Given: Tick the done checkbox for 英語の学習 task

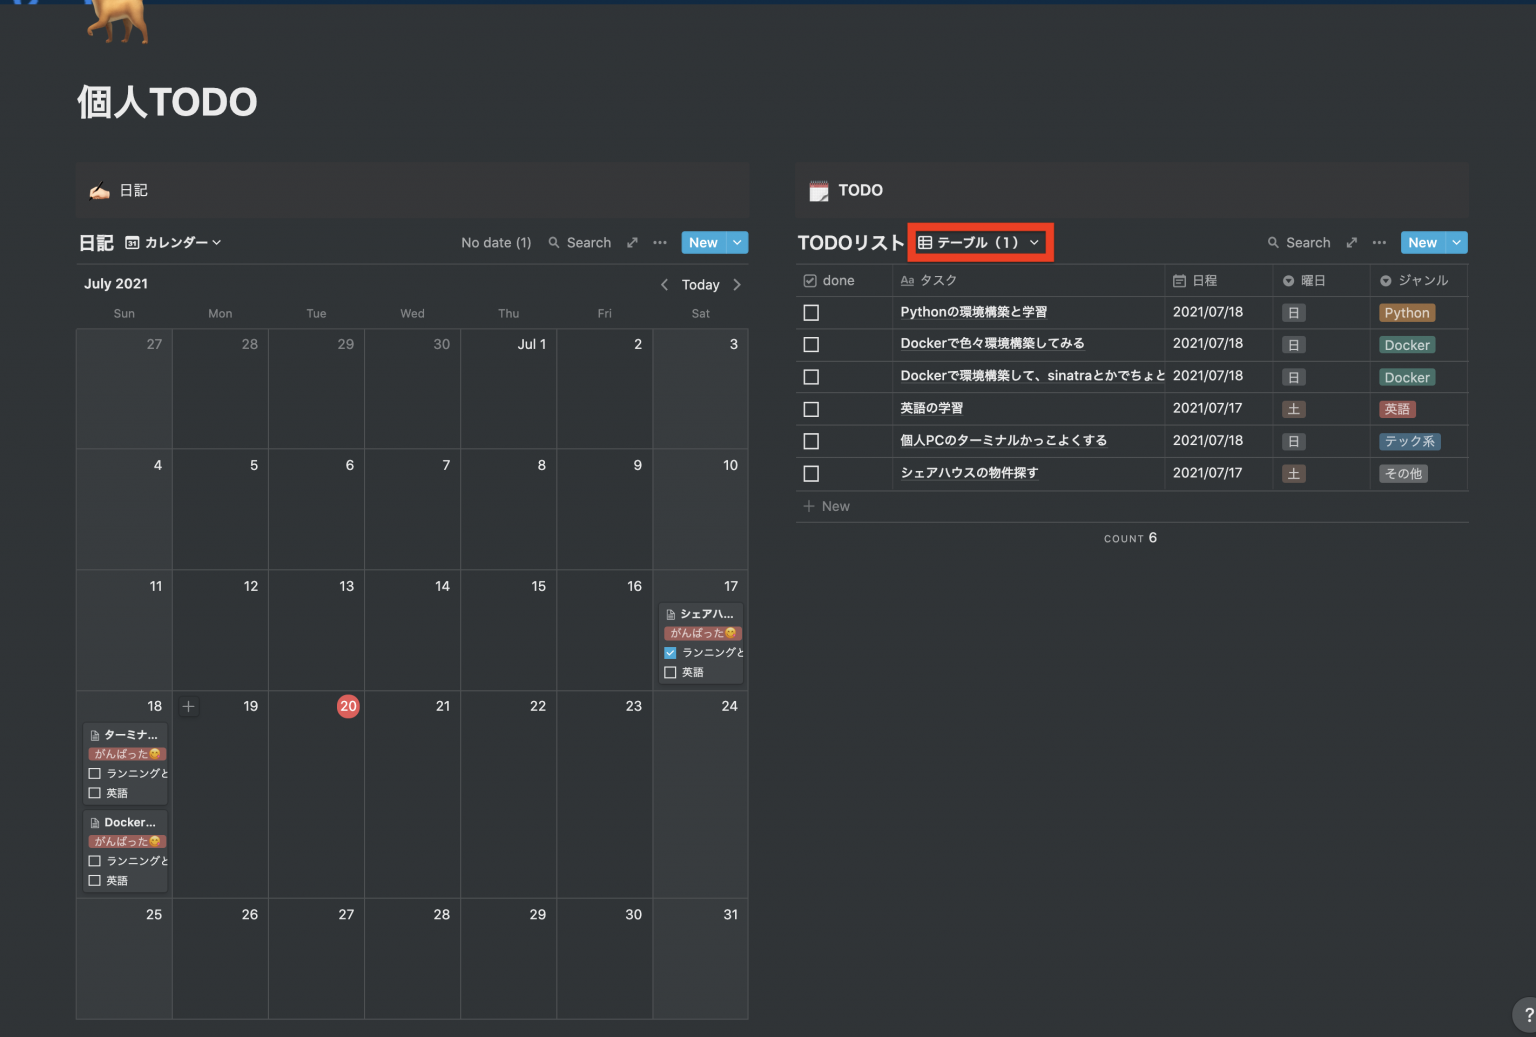Looking at the screenshot, I should pyautogui.click(x=811, y=409).
